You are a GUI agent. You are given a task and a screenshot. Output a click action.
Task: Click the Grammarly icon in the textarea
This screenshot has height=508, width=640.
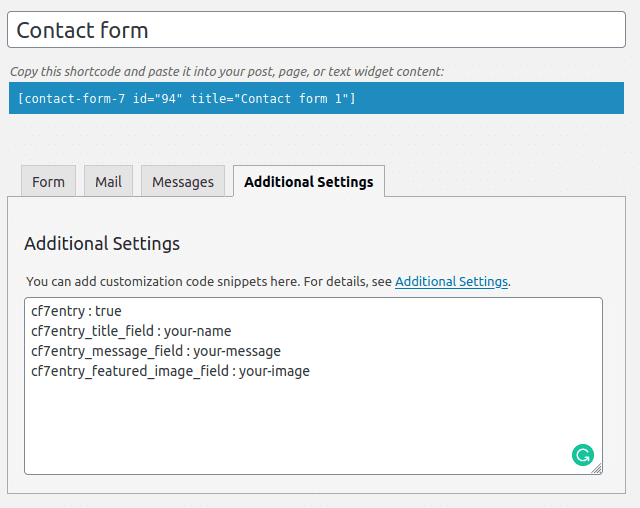(582, 455)
